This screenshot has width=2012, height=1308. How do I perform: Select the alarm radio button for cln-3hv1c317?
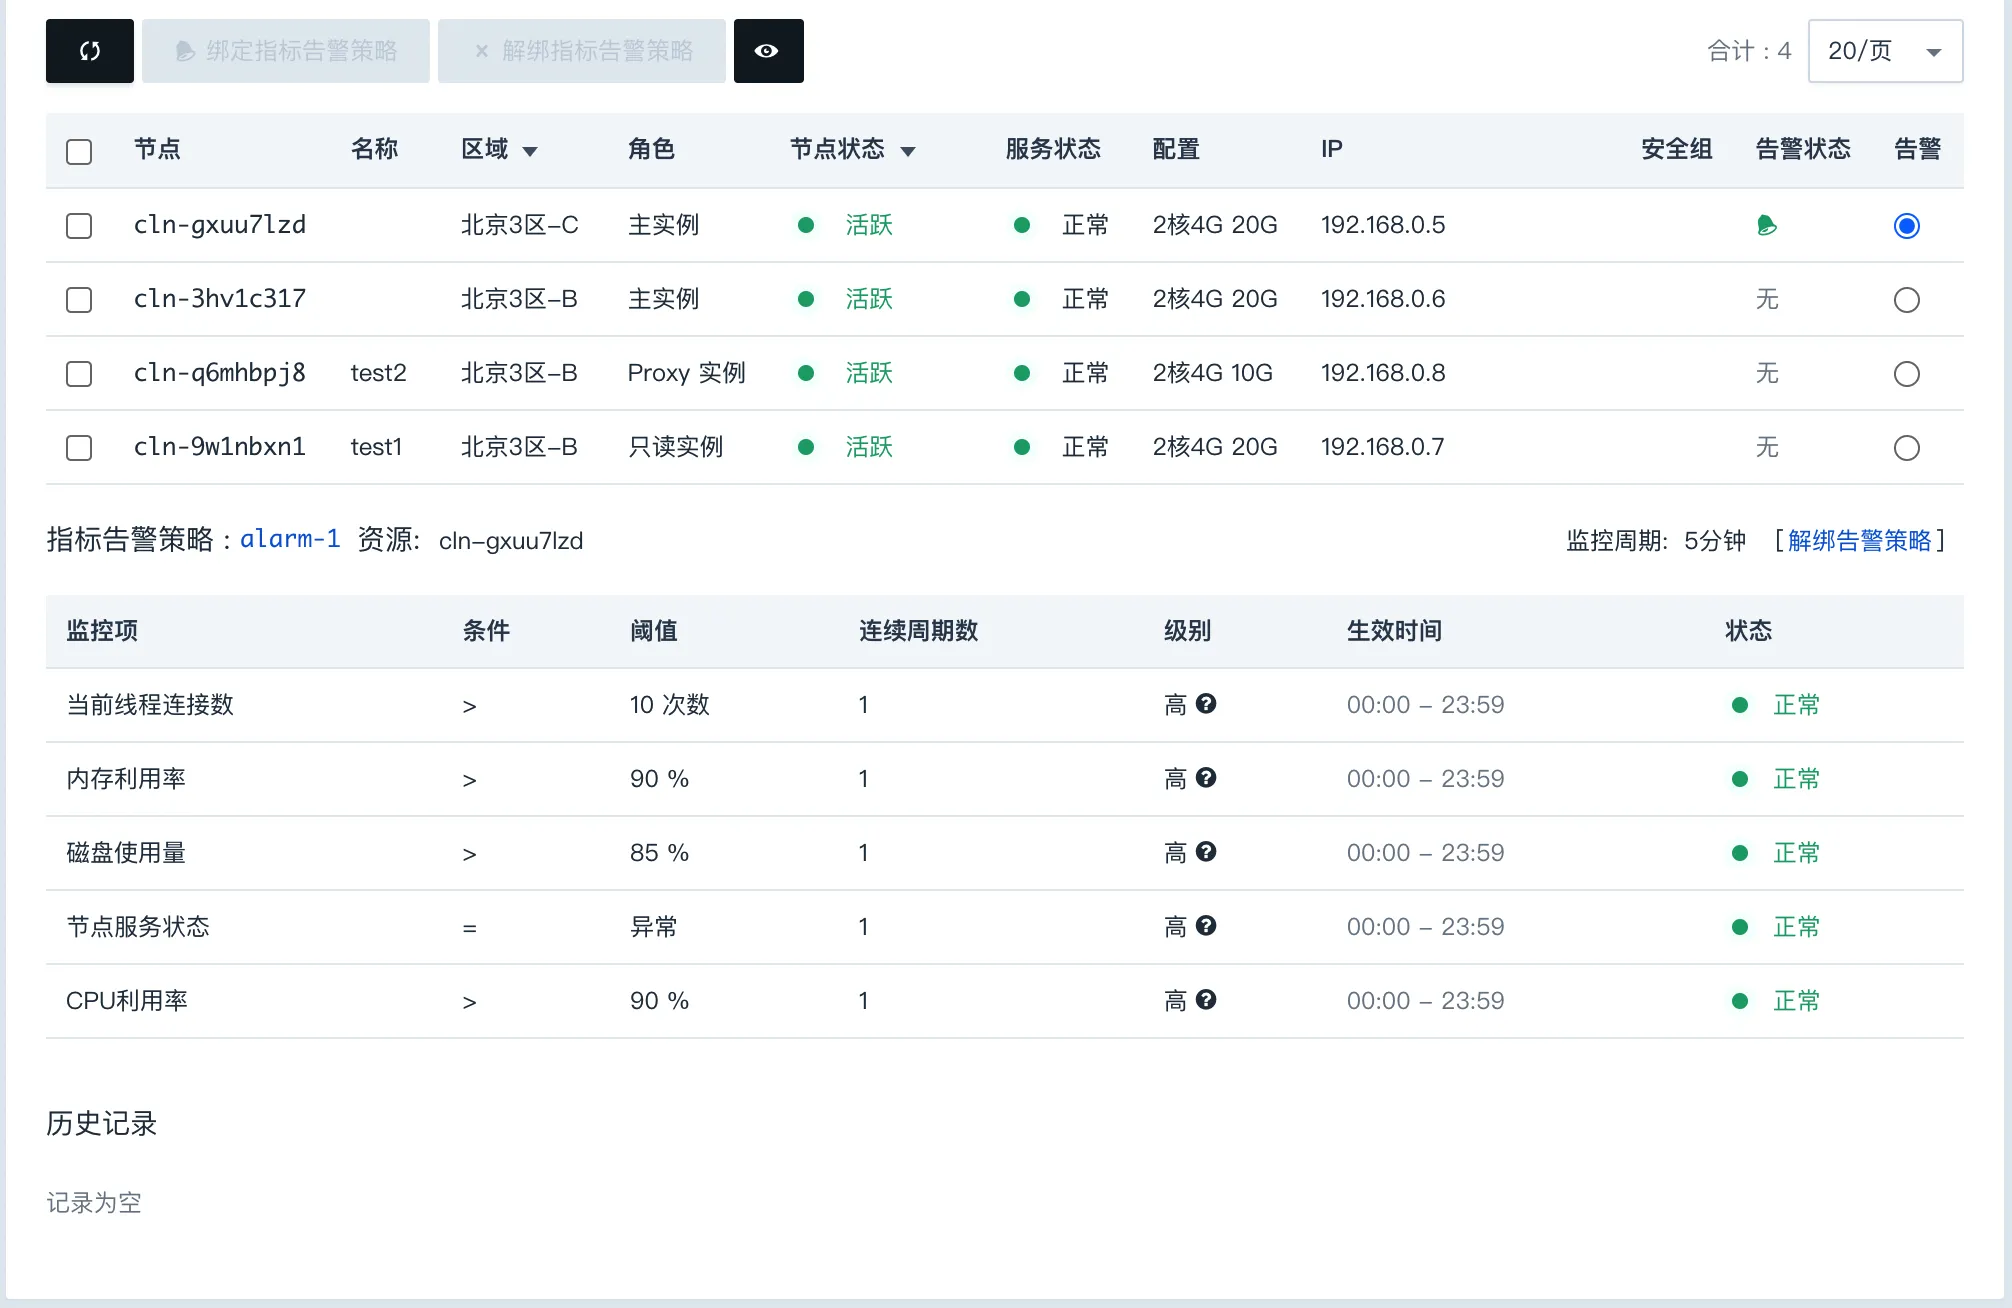point(1906,299)
